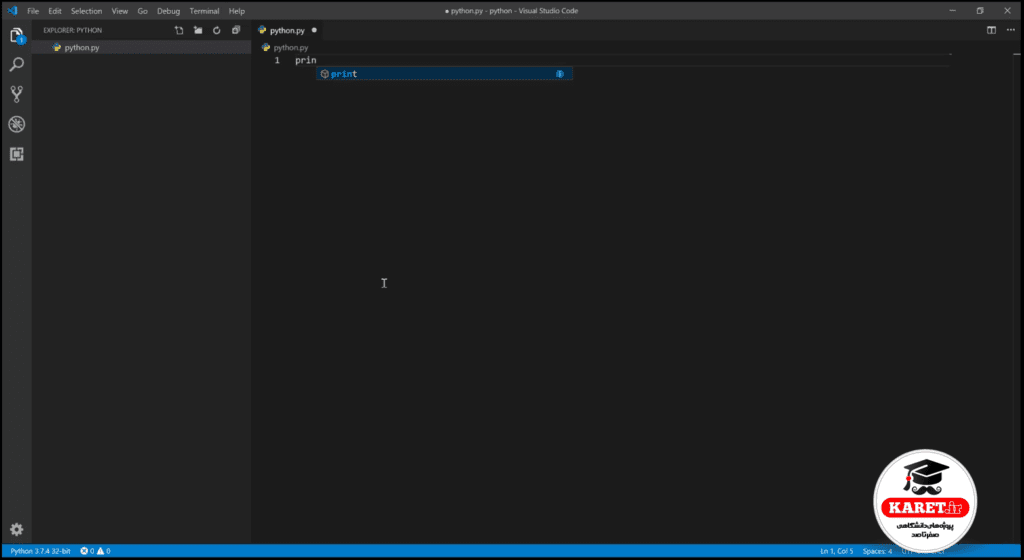Click the New Folder icon in Explorer
This screenshot has height=560, width=1024.
198,30
